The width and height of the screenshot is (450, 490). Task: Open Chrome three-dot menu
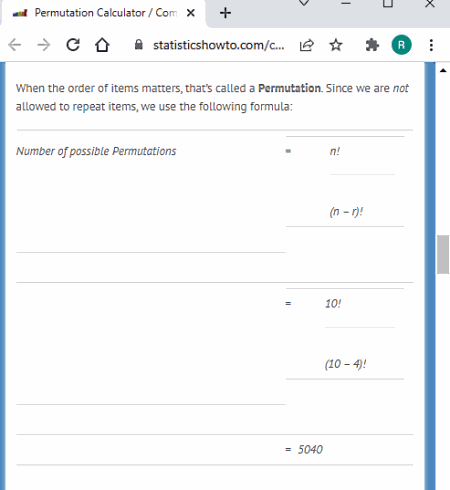coord(431,45)
